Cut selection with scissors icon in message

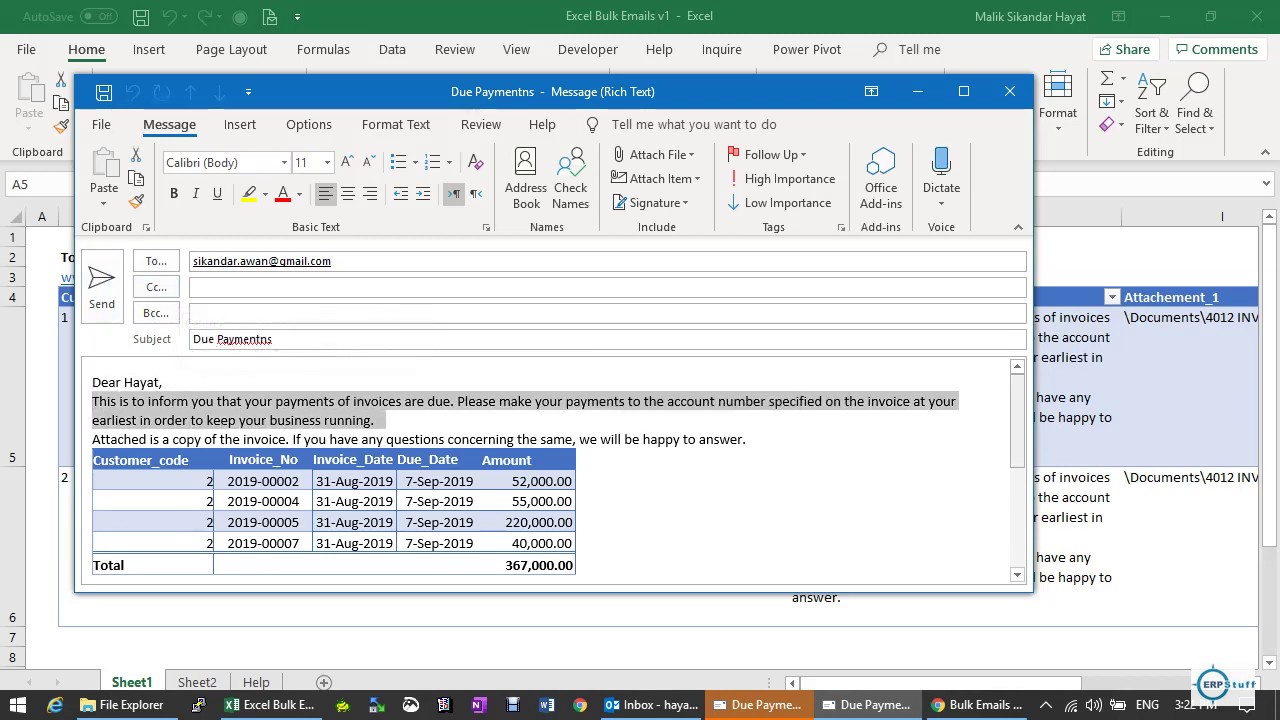[x=136, y=155]
